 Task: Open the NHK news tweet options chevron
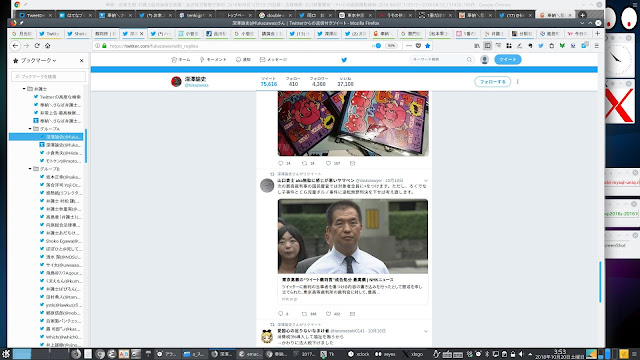pyautogui.click(x=426, y=180)
